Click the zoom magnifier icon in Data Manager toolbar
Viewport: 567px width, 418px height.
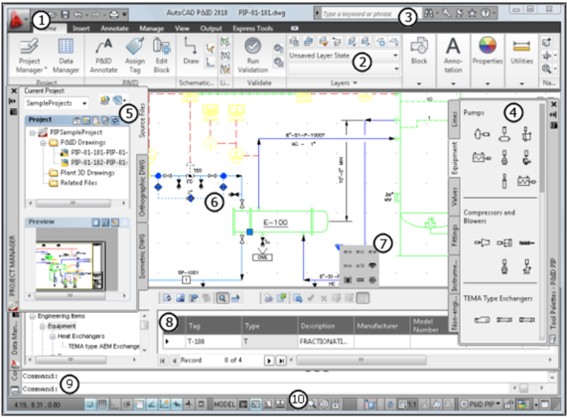pos(222,298)
